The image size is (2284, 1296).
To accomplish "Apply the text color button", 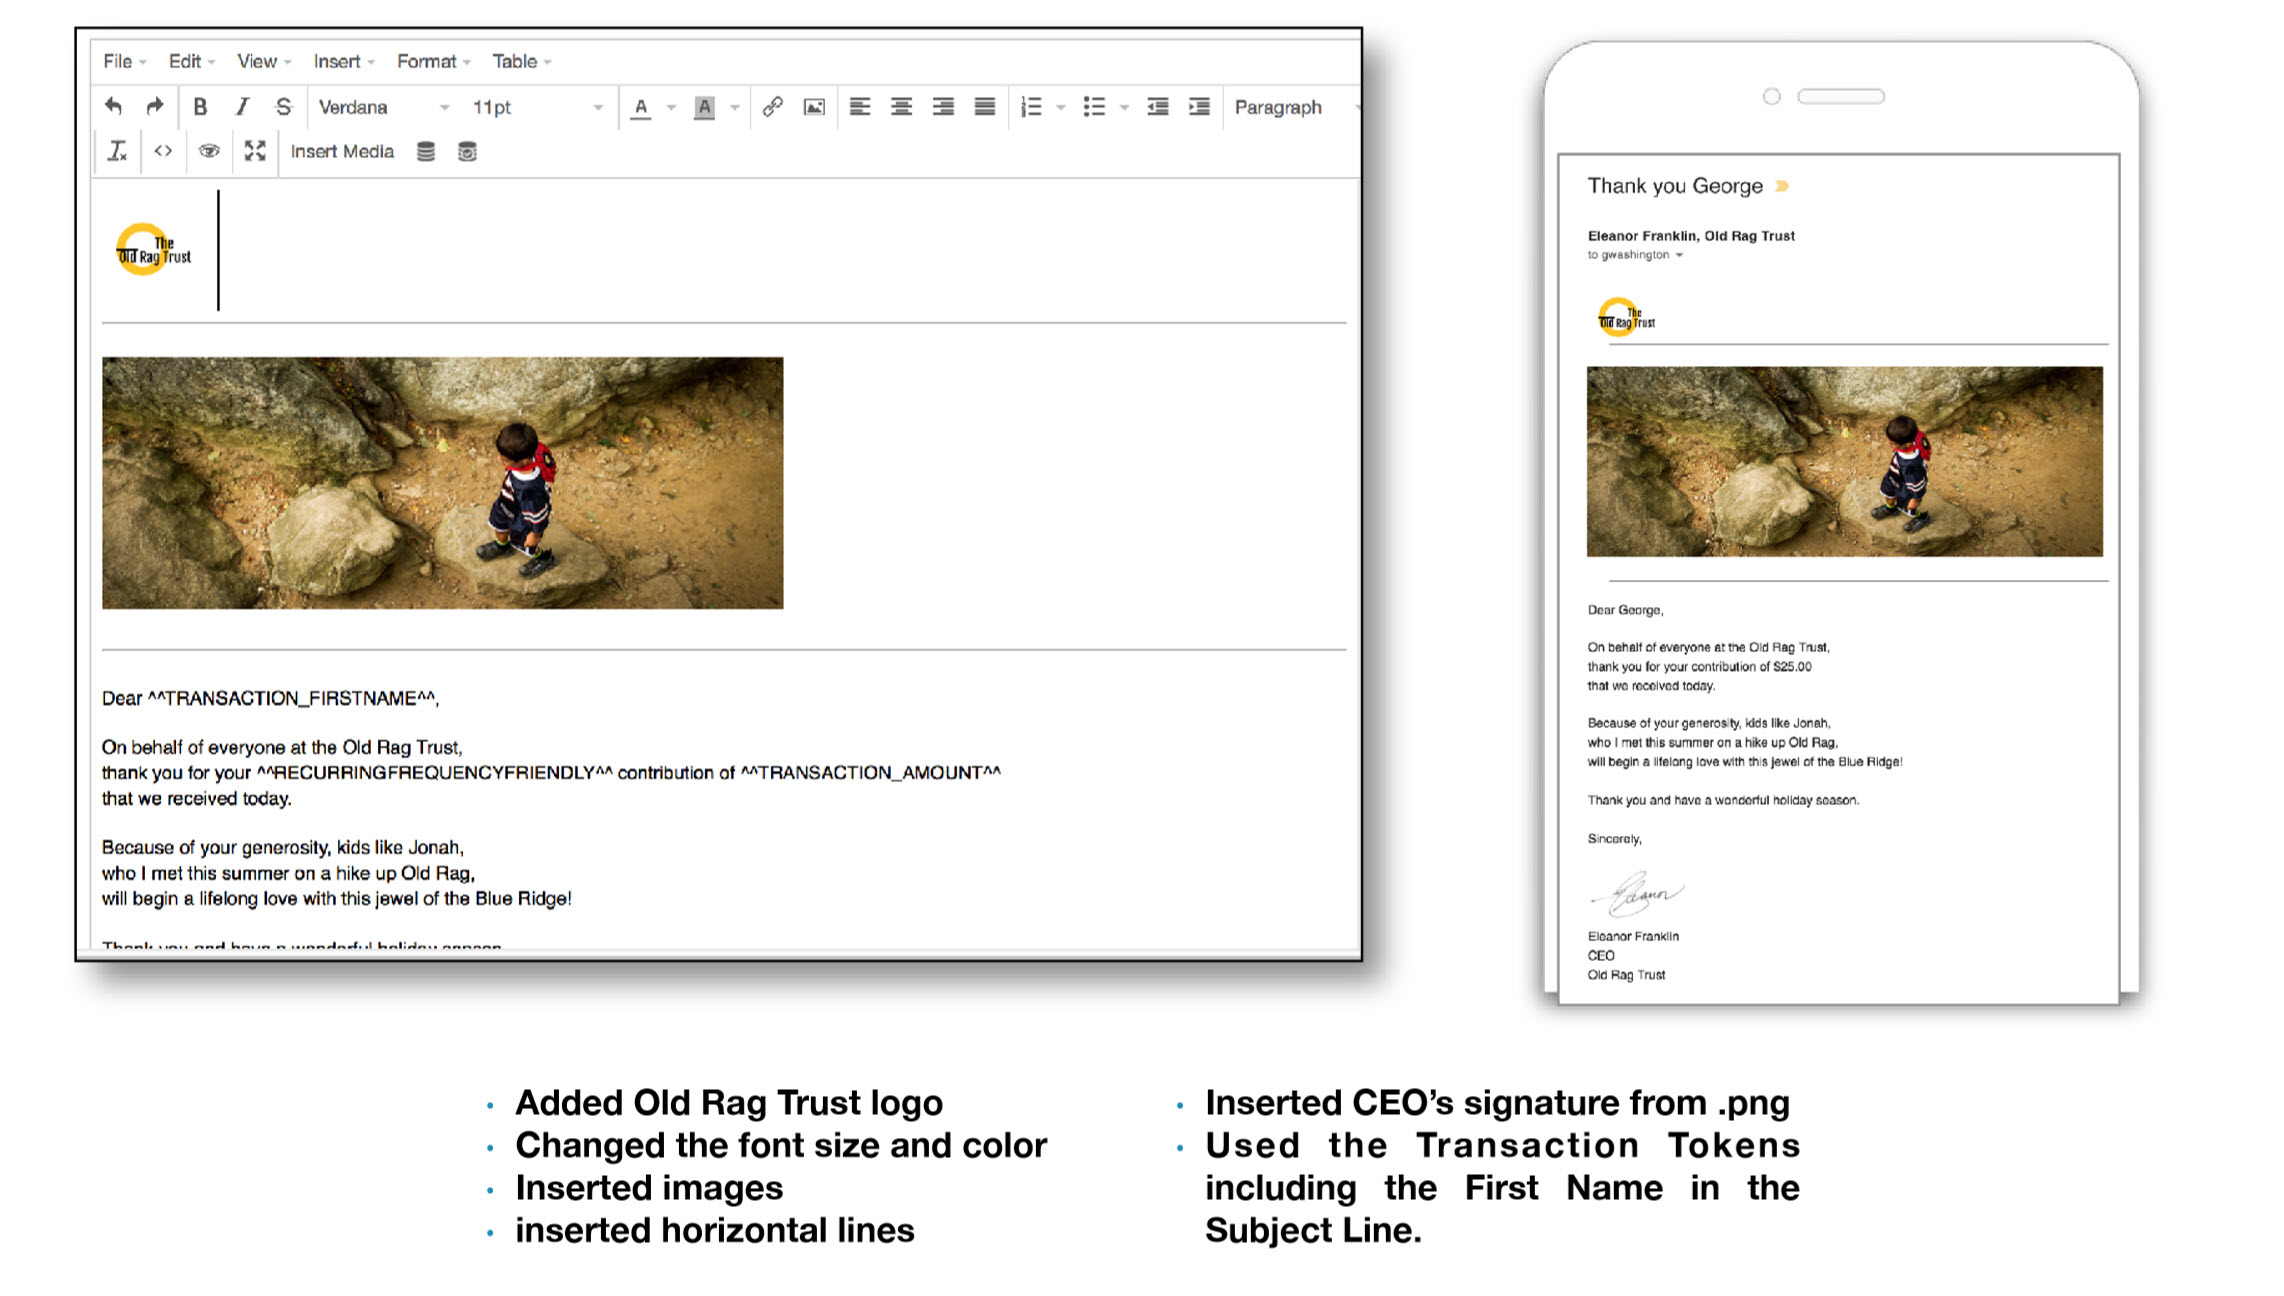I will pos(642,108).
